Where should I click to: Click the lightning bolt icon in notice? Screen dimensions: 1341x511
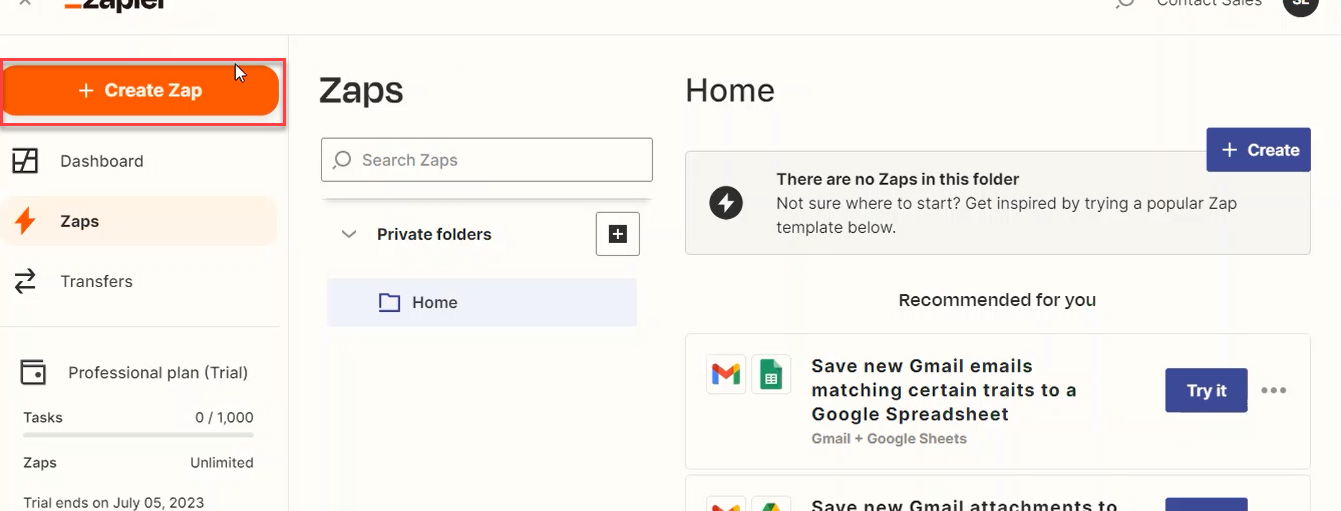pyautogui.click(x=726, y=203)
